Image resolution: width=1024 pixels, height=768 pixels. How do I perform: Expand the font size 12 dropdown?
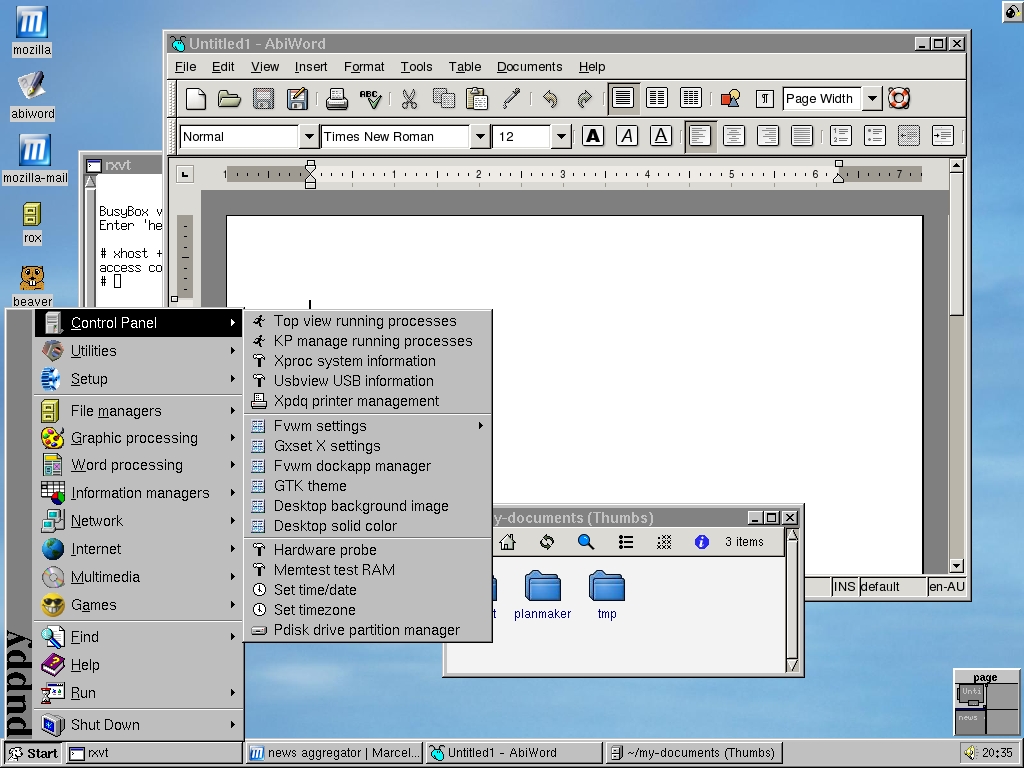(x=561, y=136)
